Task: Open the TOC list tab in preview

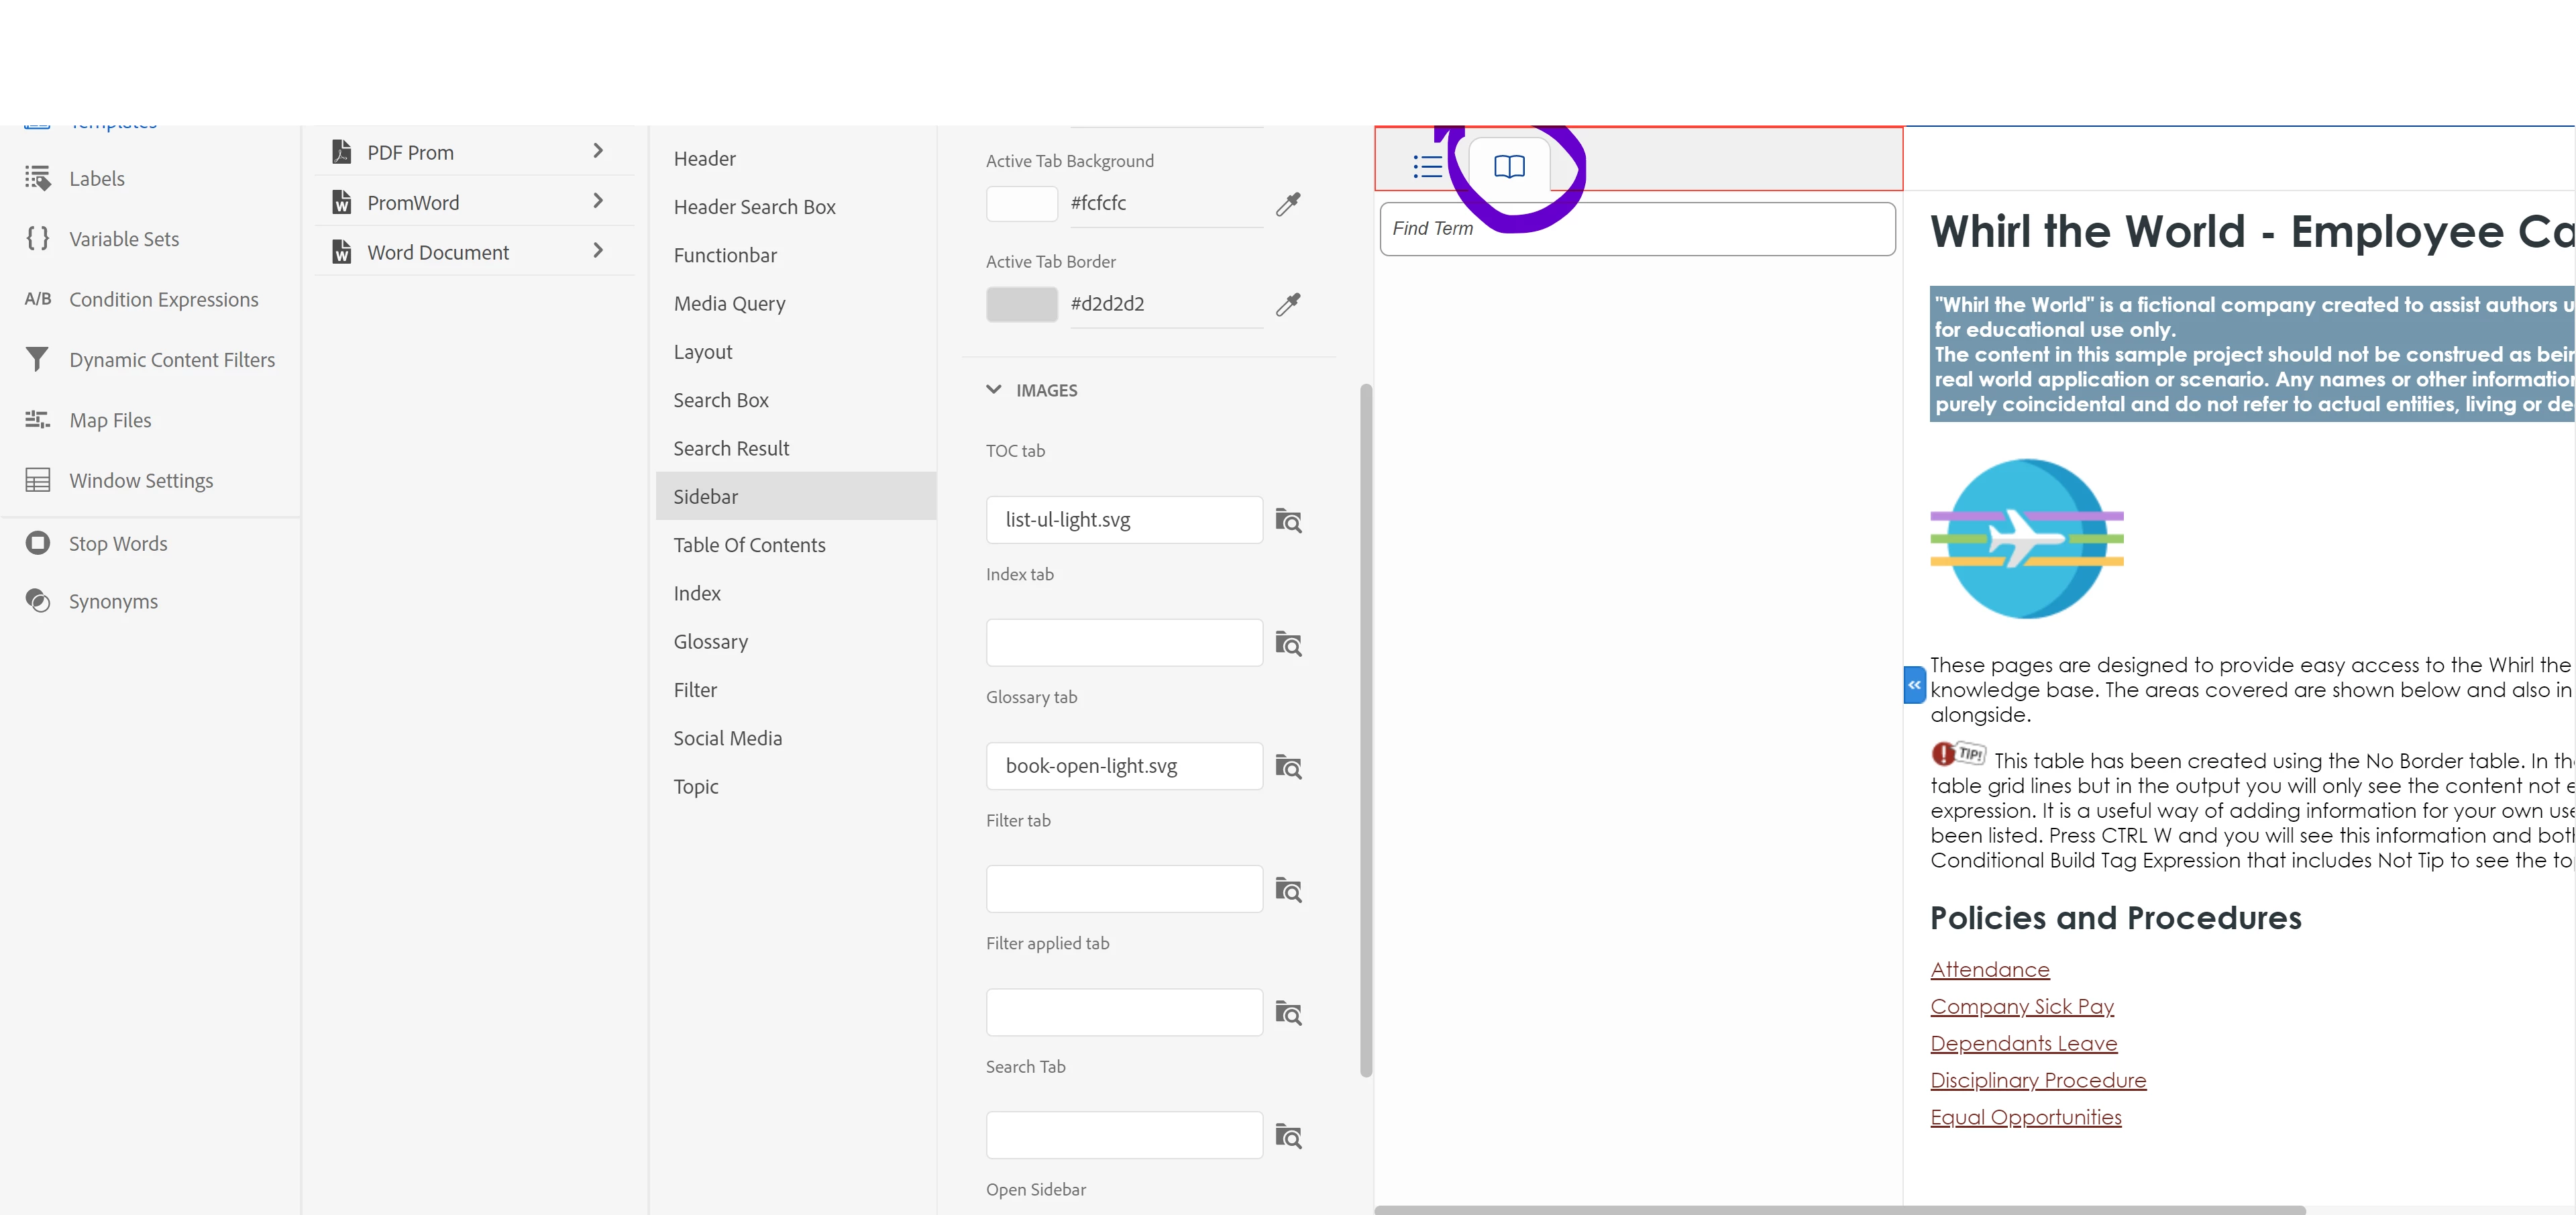Action: click(1427, 166)
